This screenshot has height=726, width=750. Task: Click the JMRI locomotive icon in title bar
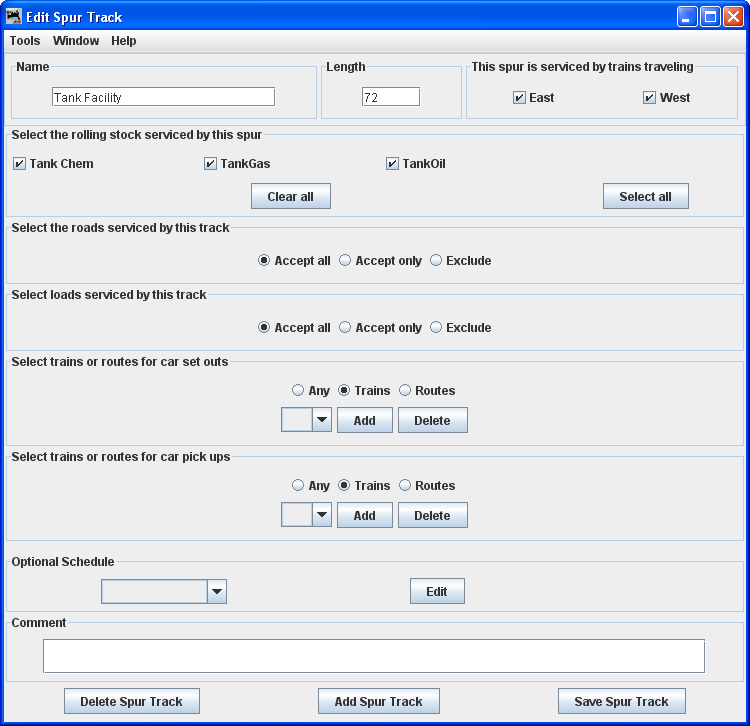coord(14,17)
